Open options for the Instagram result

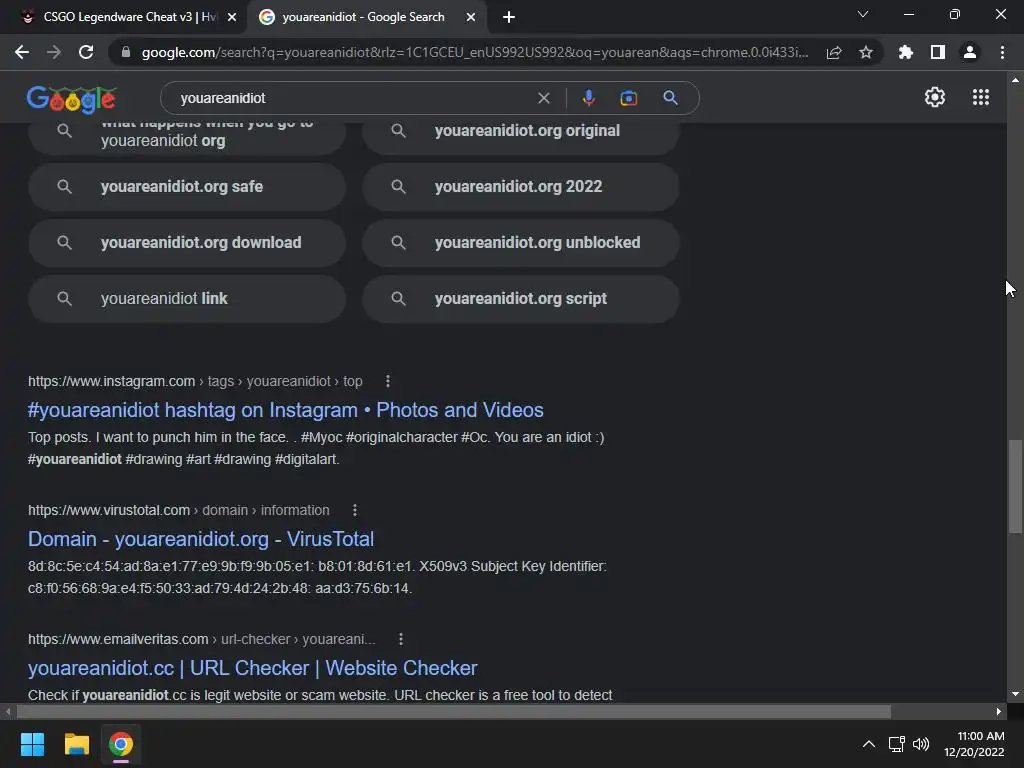click(388, 381)
